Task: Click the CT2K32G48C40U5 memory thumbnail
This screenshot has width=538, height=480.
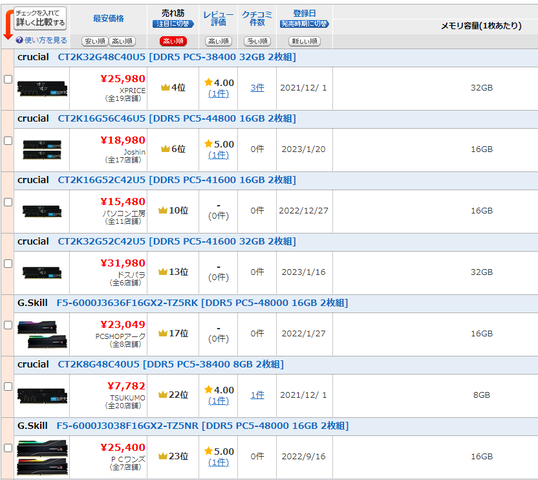Action: point(42,88)
